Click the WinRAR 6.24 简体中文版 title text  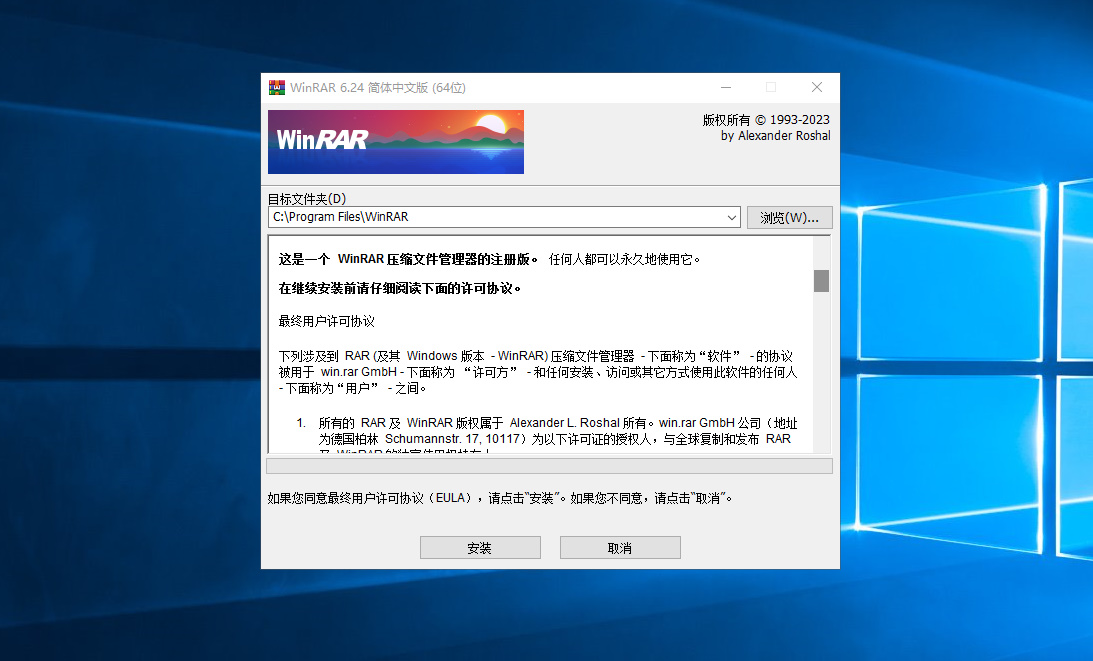[x=378, y=88]
